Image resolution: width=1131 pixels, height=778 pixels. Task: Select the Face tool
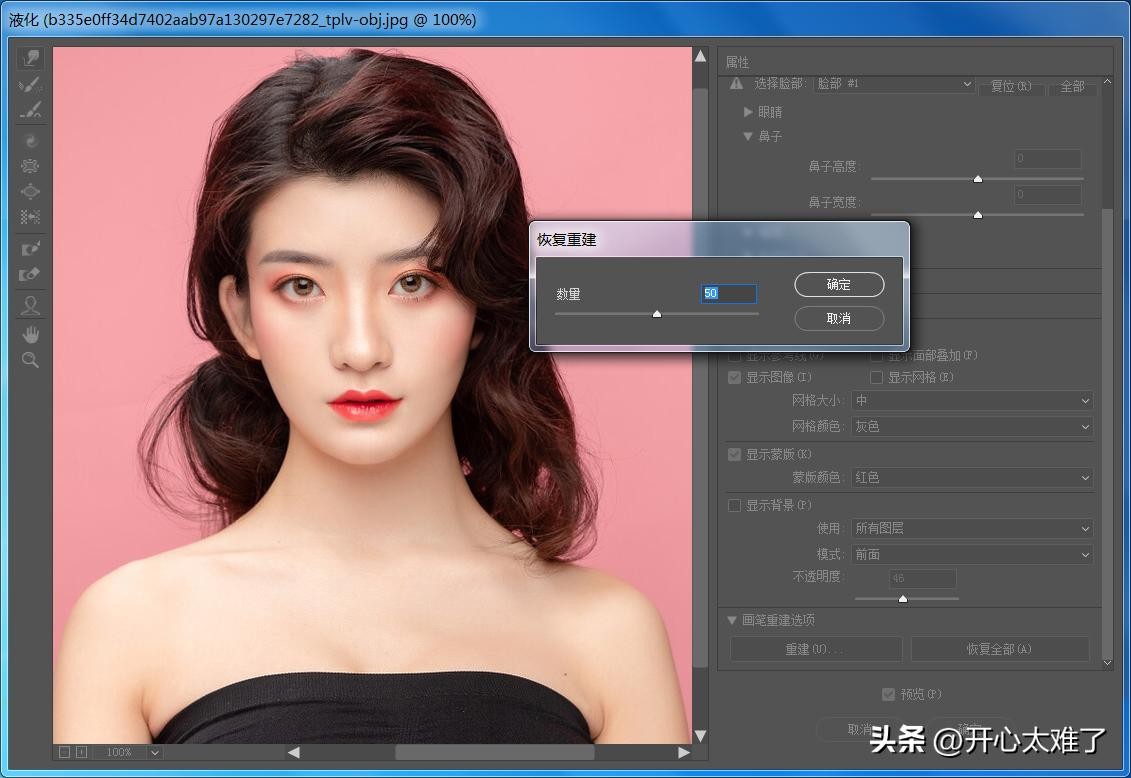31,306
